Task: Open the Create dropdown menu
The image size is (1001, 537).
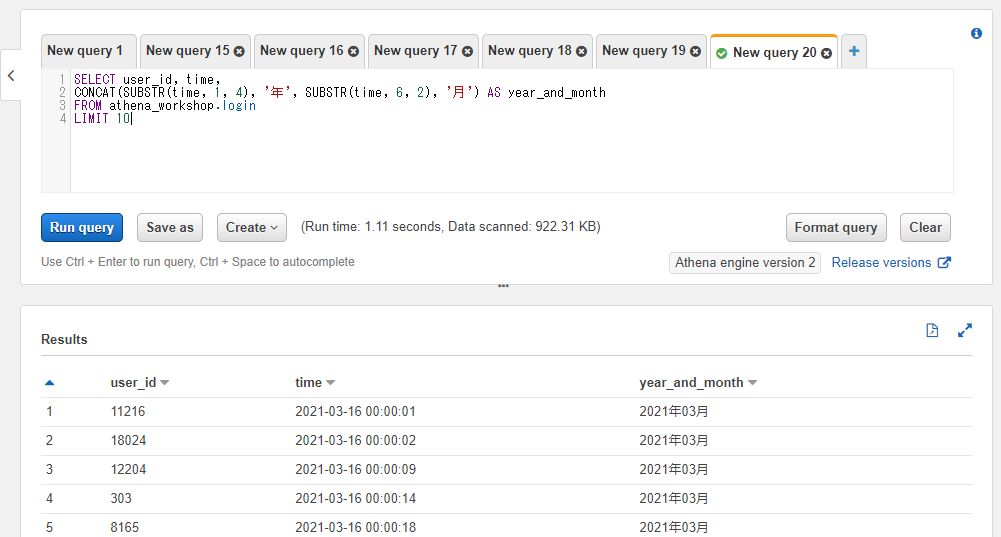Action: click(252, 227)
